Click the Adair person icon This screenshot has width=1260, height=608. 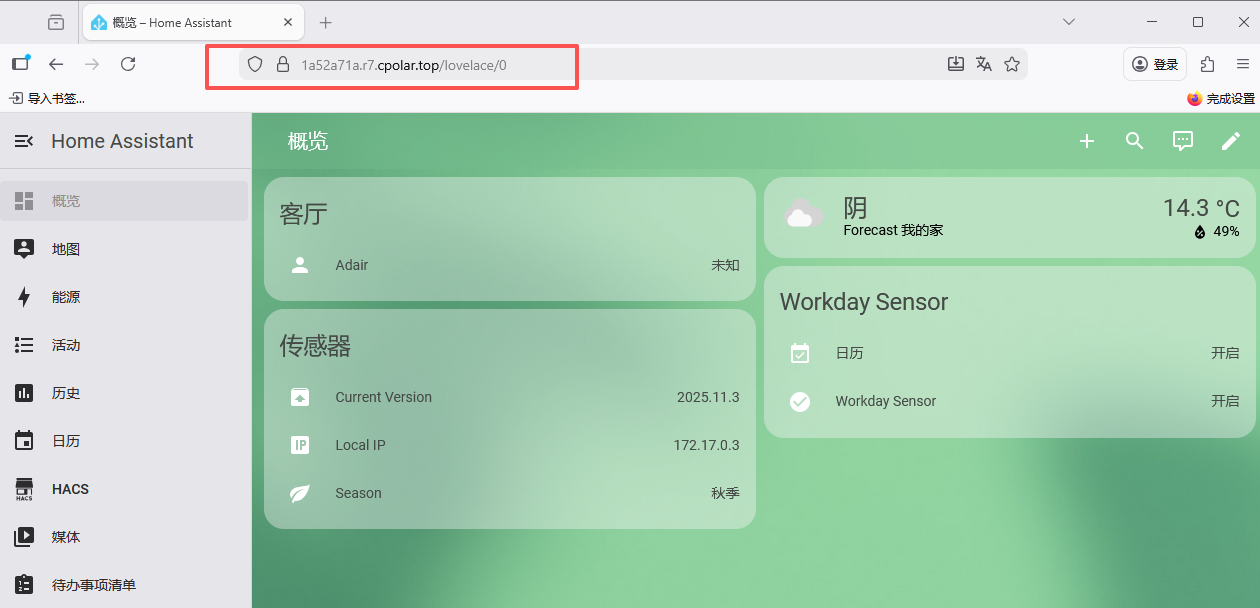tap(300, 265)
